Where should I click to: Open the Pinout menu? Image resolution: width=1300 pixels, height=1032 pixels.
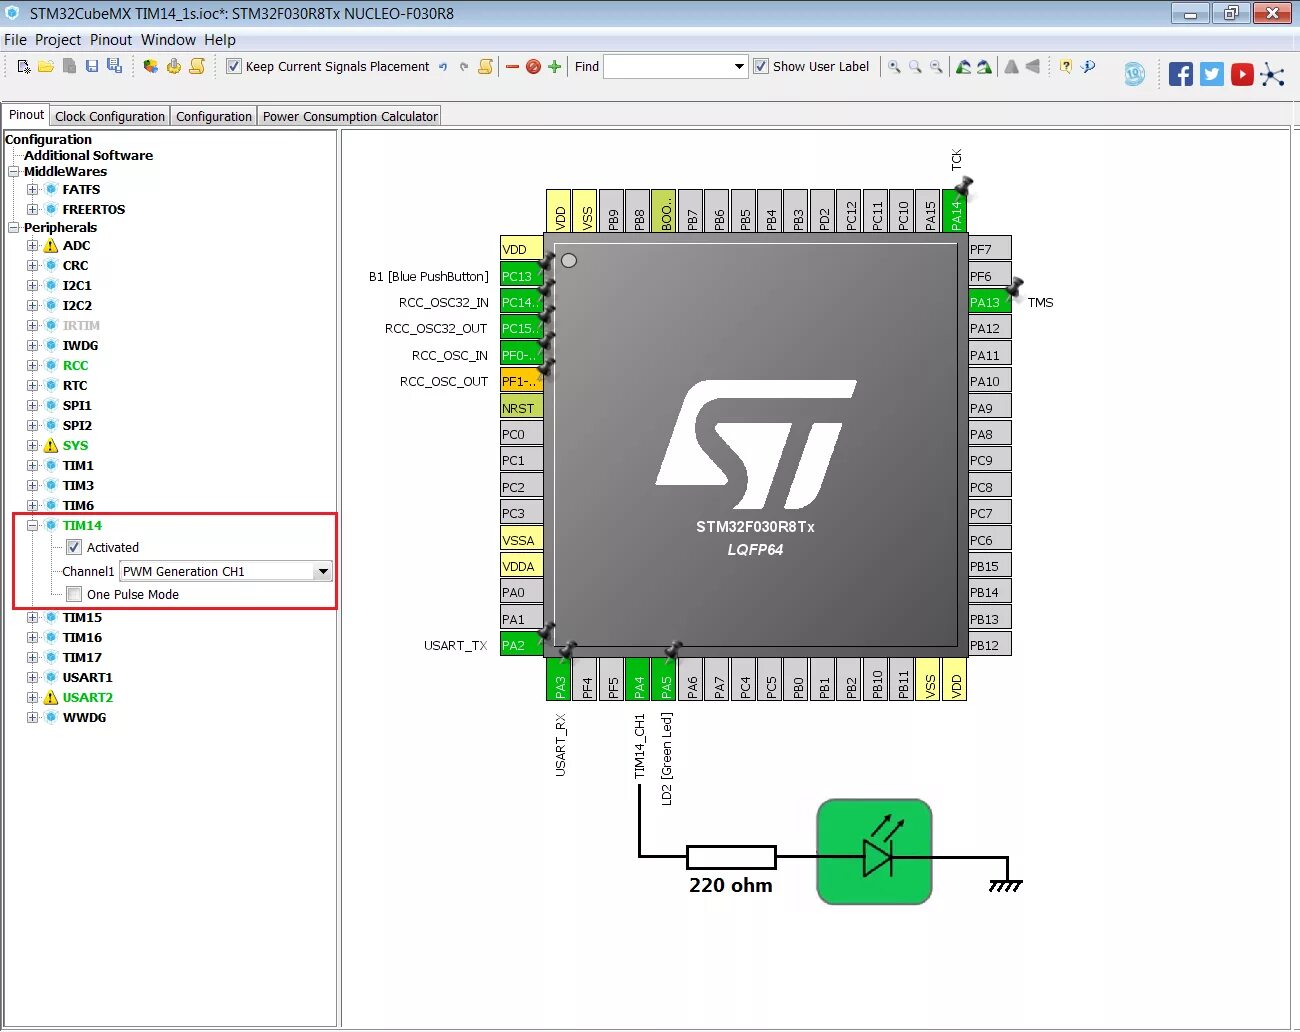coord(110,40)
